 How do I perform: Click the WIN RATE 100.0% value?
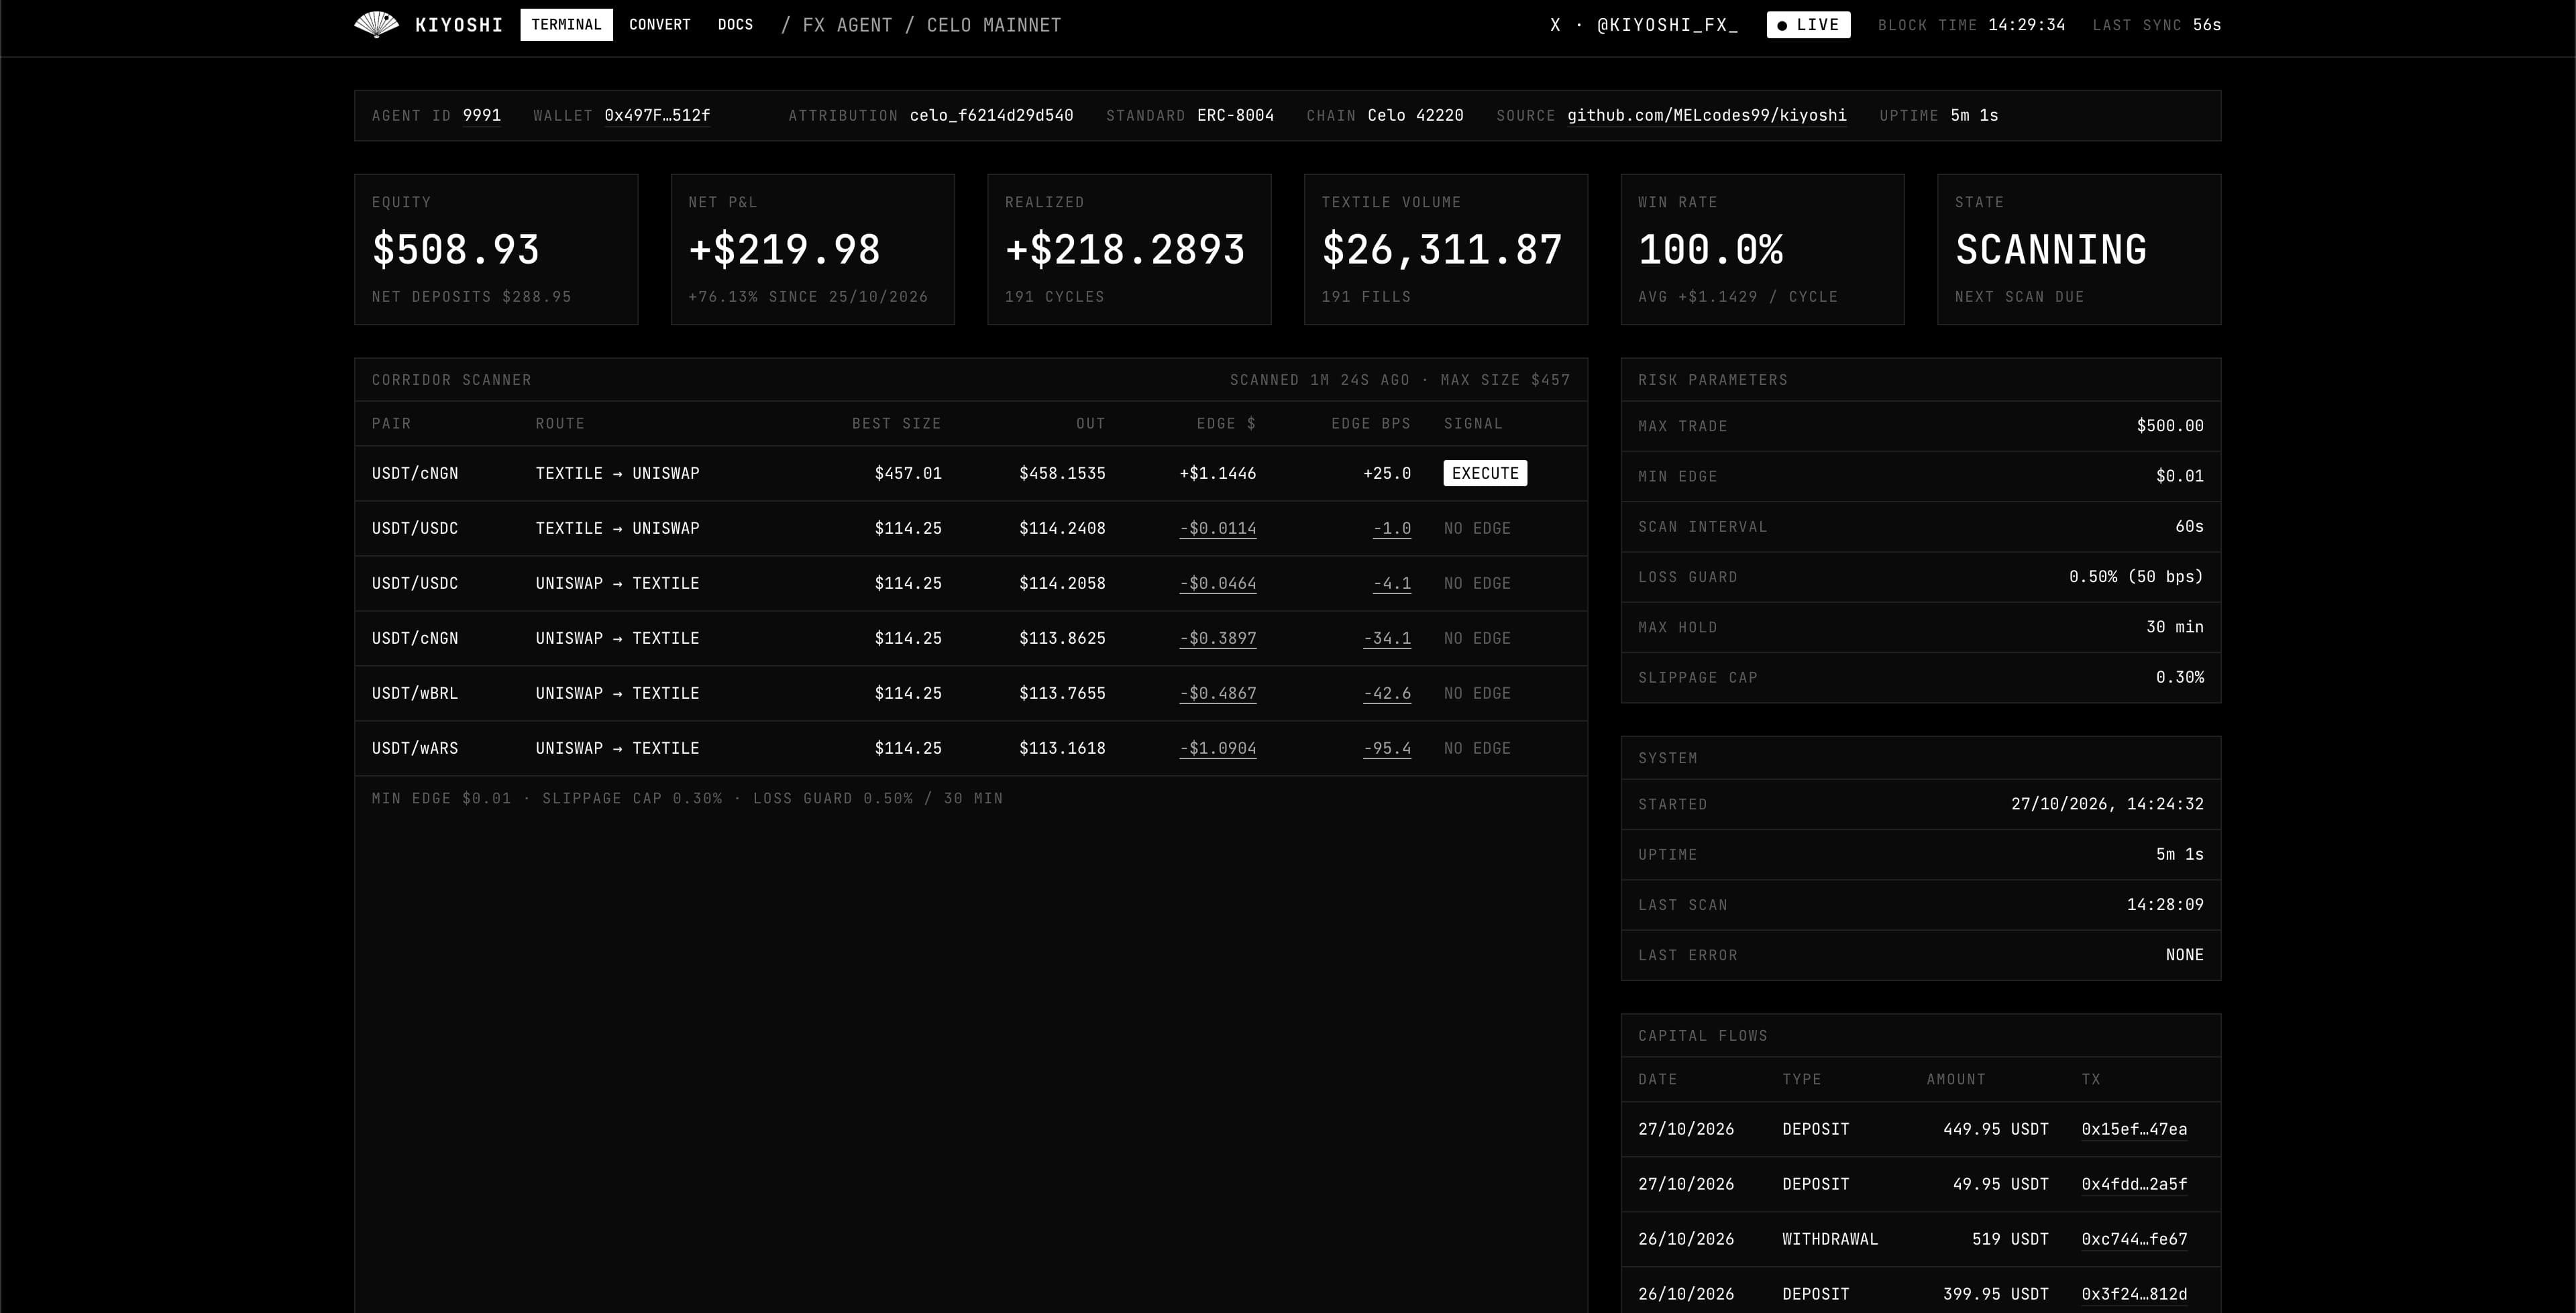click(1710, 250)
